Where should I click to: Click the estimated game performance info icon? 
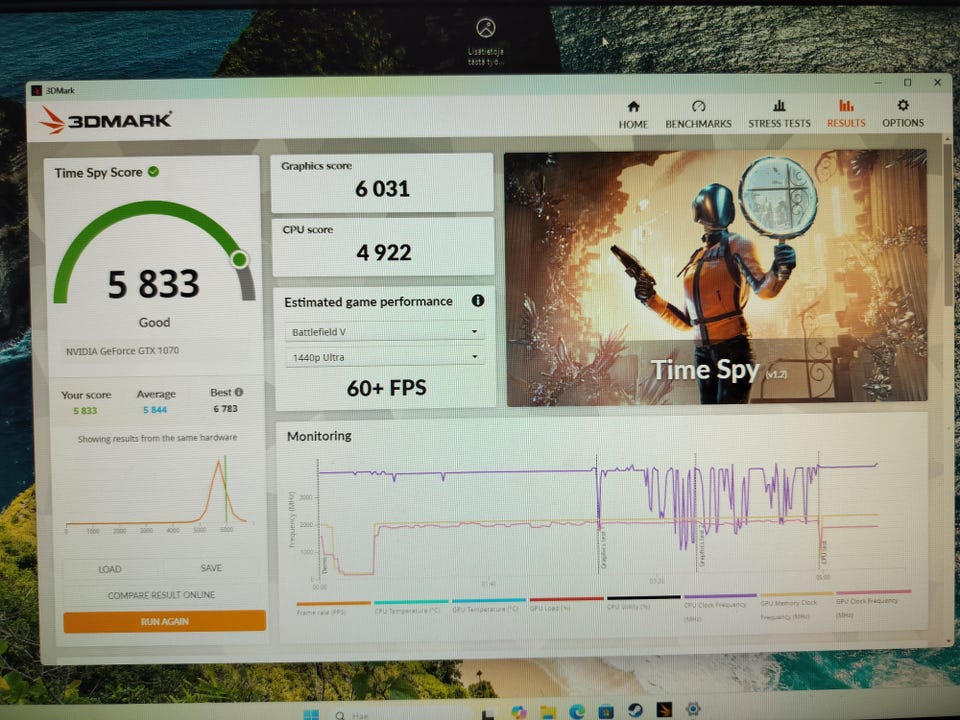478,301
